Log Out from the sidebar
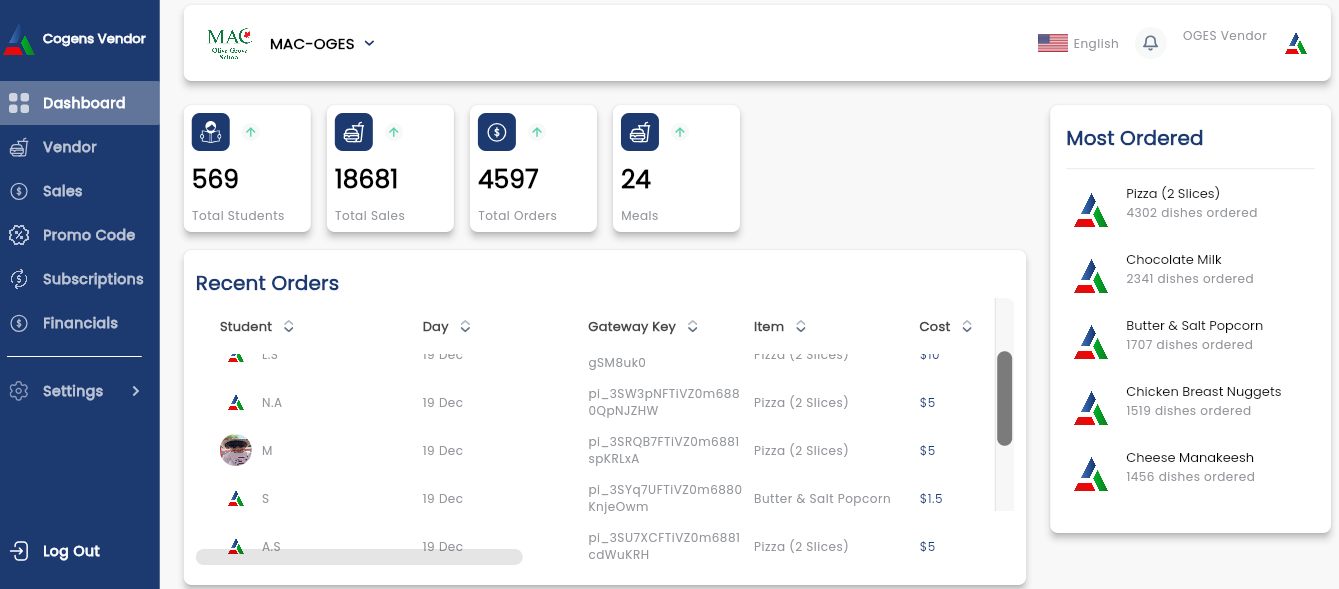This screenshot has height=589, width=1339. click(x=70, y=551)
